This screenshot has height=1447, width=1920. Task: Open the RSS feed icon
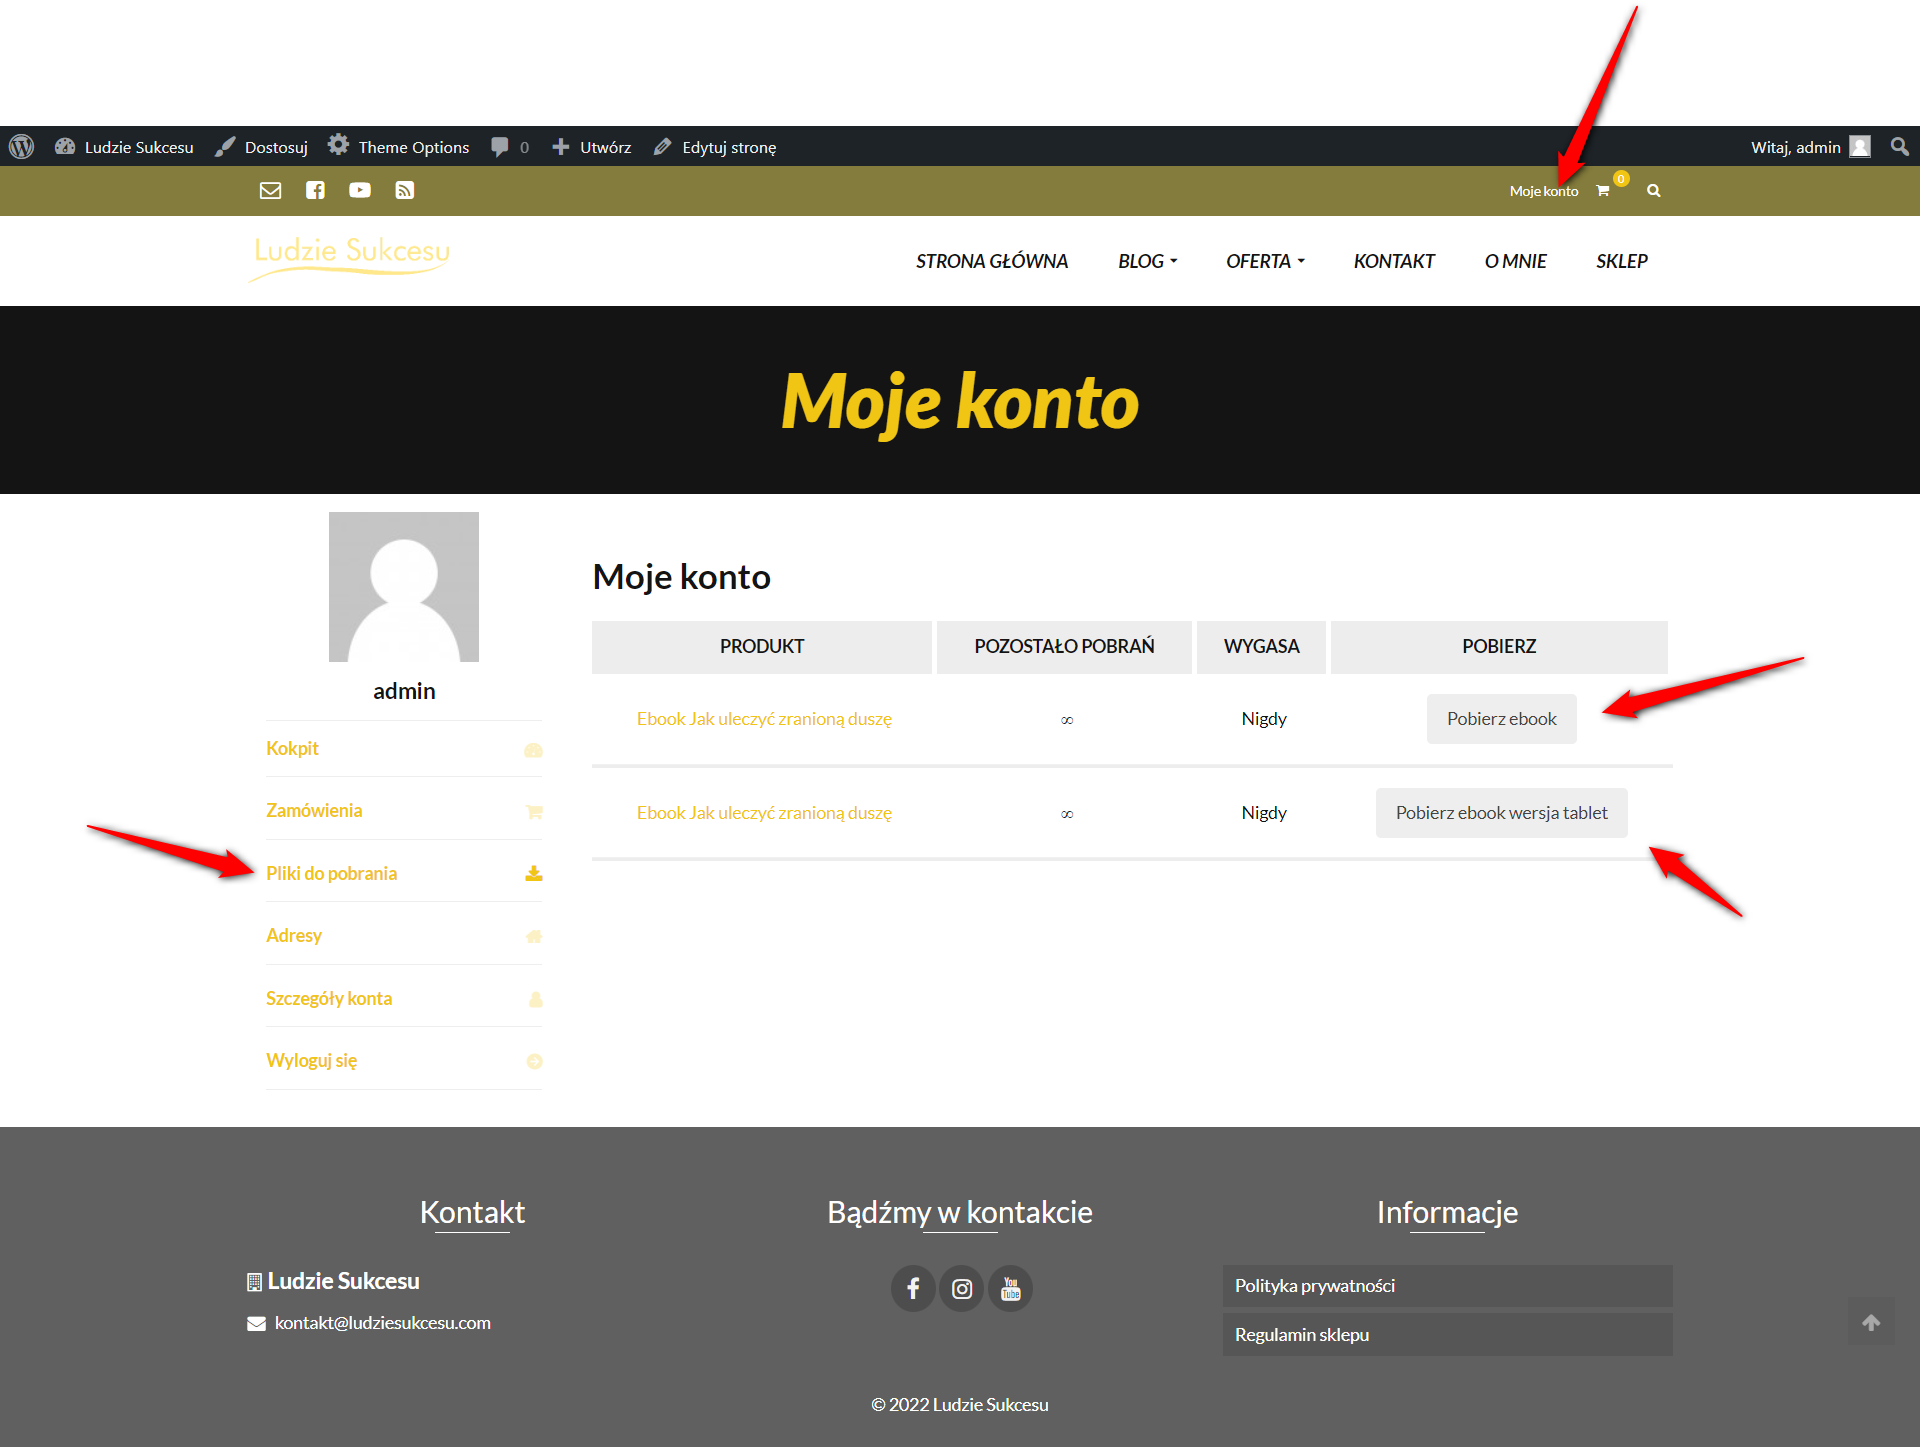(x=404, y=190)
